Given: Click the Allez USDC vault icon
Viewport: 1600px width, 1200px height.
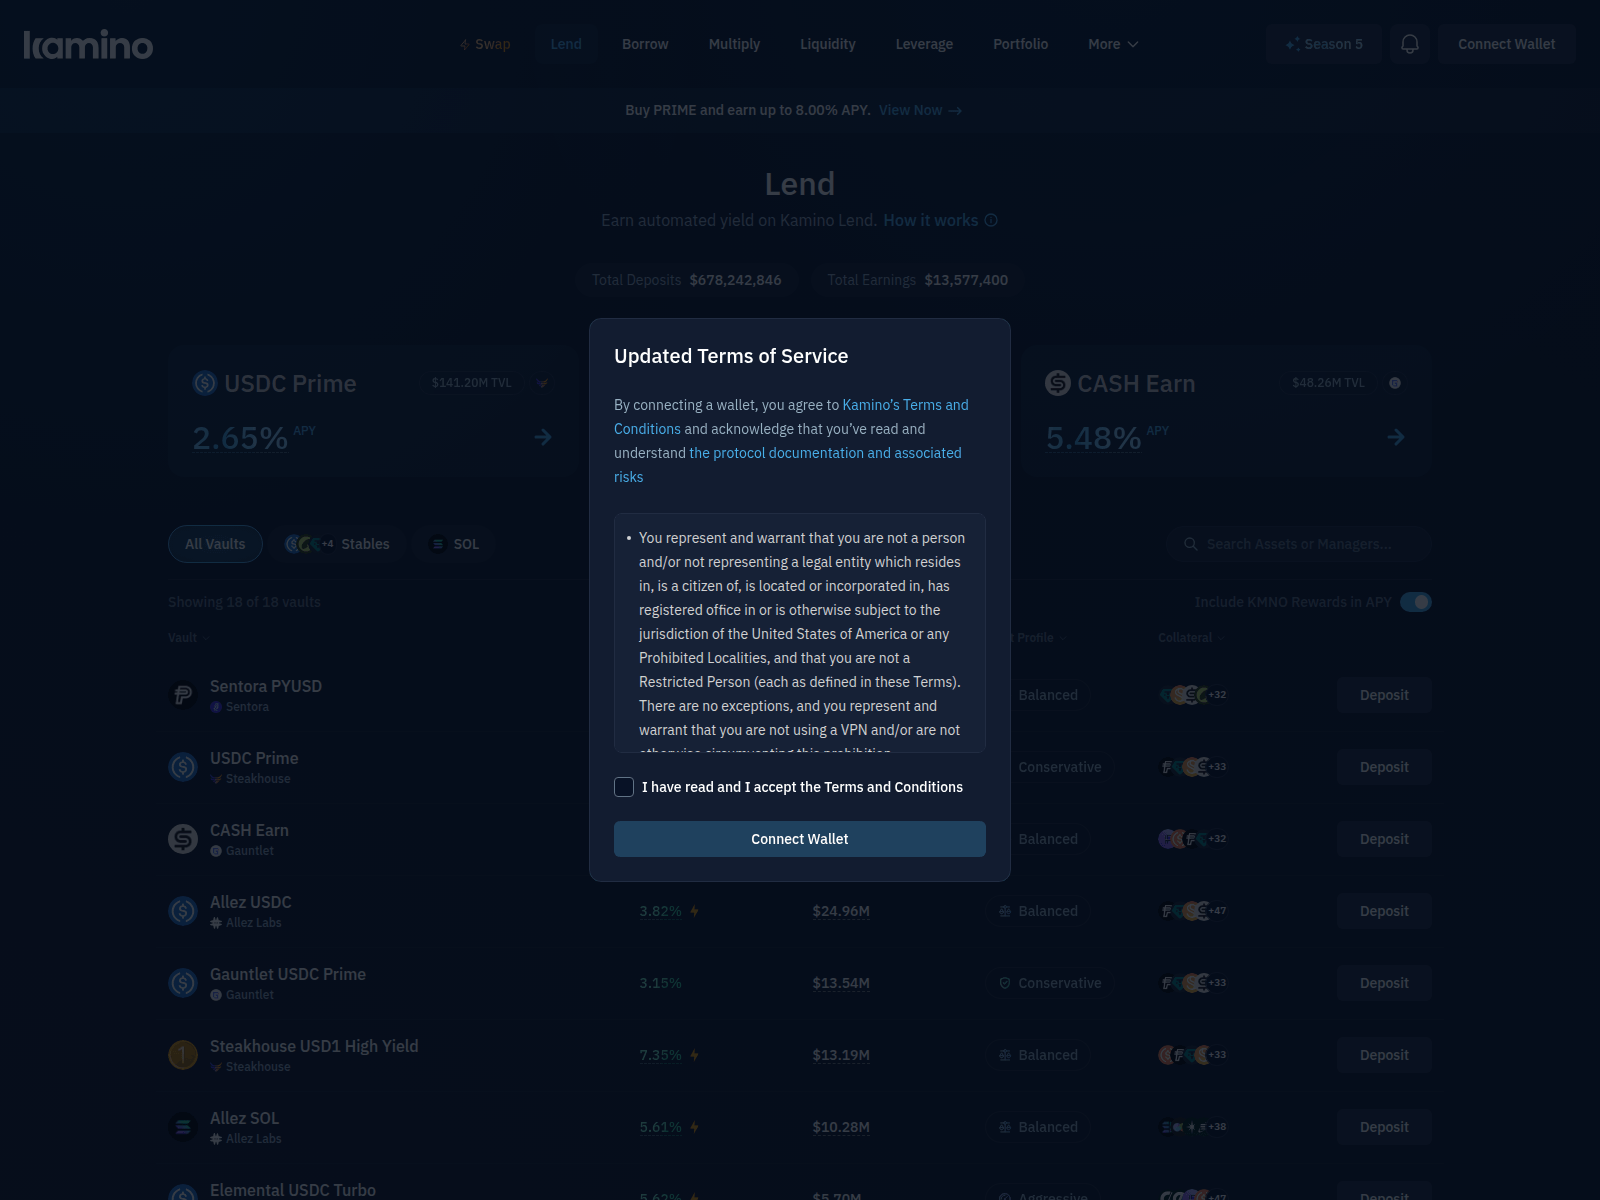Looking at the screenshot, I should click(x=183, y=911).
